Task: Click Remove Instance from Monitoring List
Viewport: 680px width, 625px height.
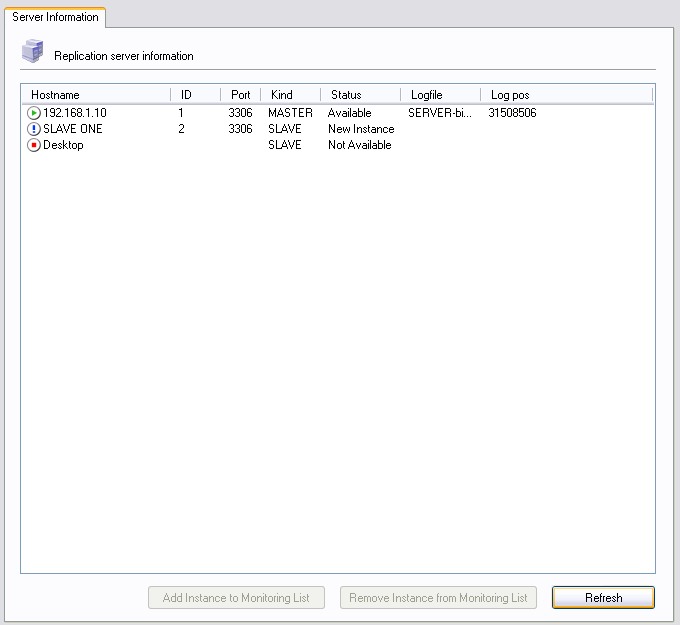Action: tap(438, 598)
